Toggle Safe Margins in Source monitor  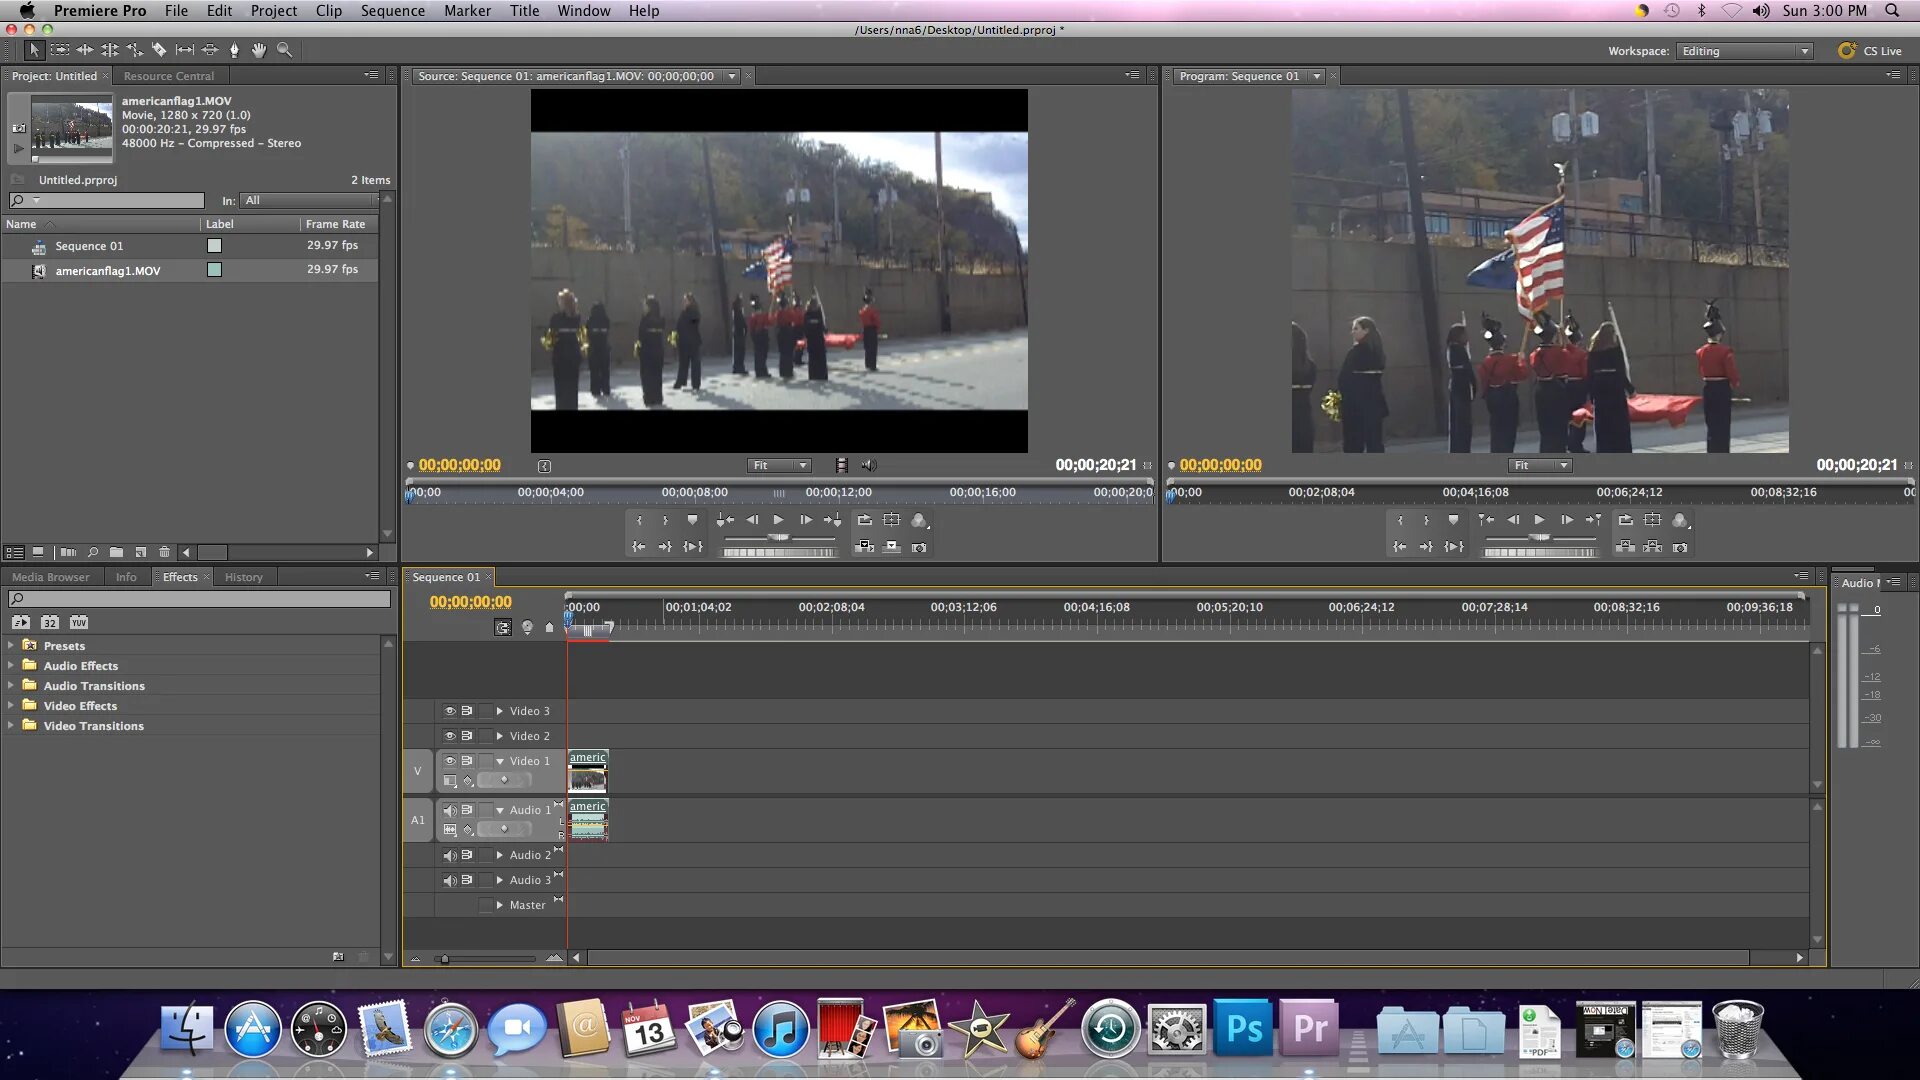tap(892, 520)
